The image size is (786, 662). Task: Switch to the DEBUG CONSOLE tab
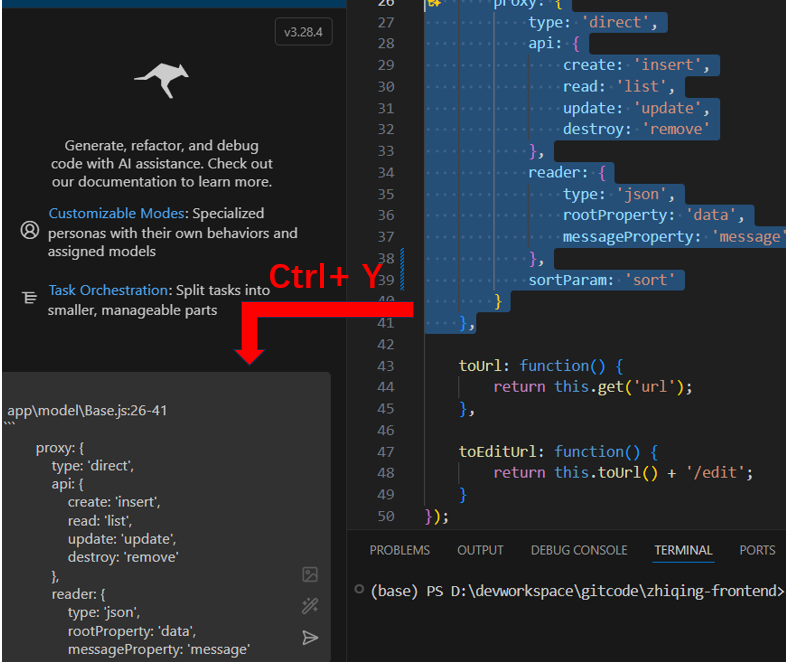(x=579, y=550)
